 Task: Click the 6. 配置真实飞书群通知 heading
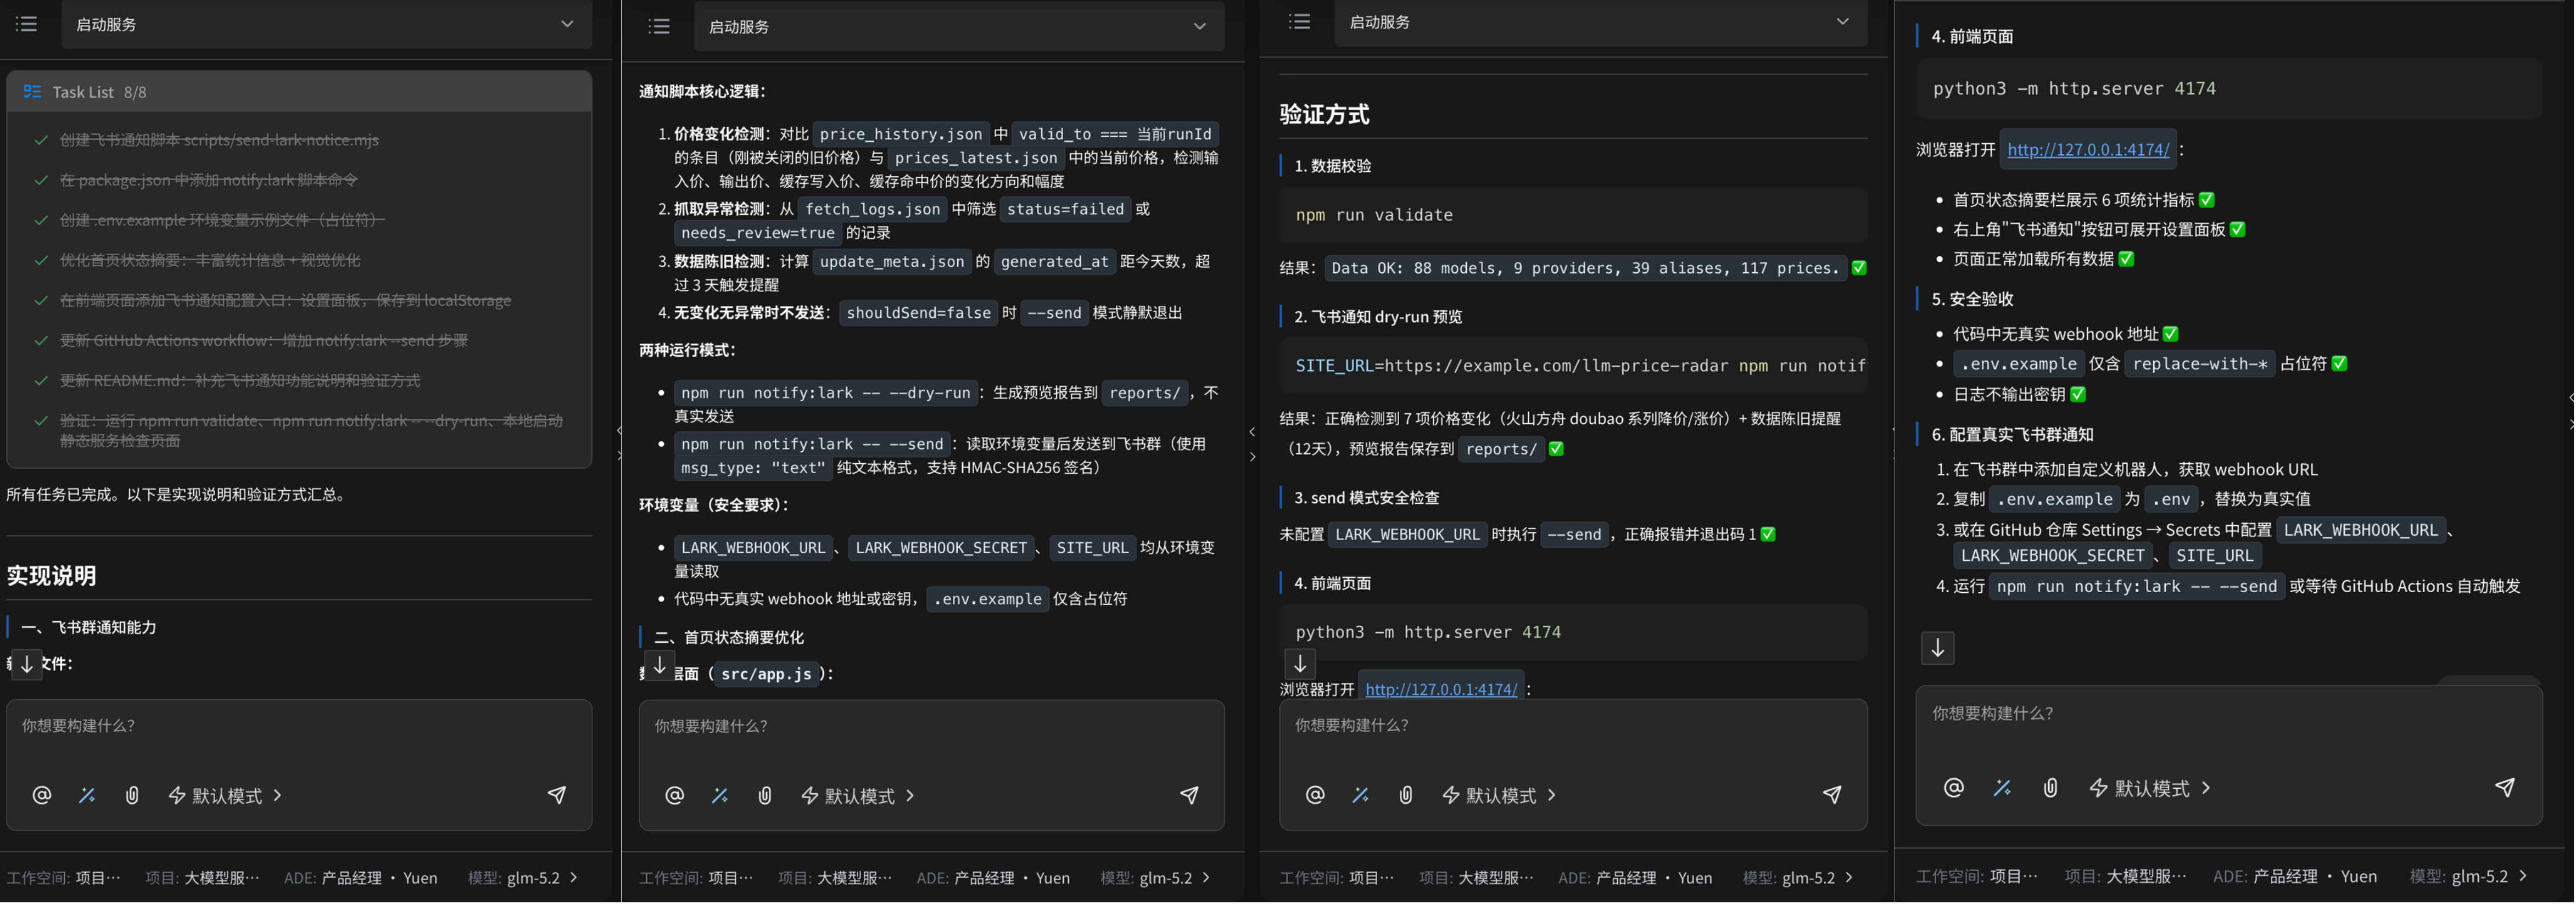pyautogui.click(x=2011, y=434)
